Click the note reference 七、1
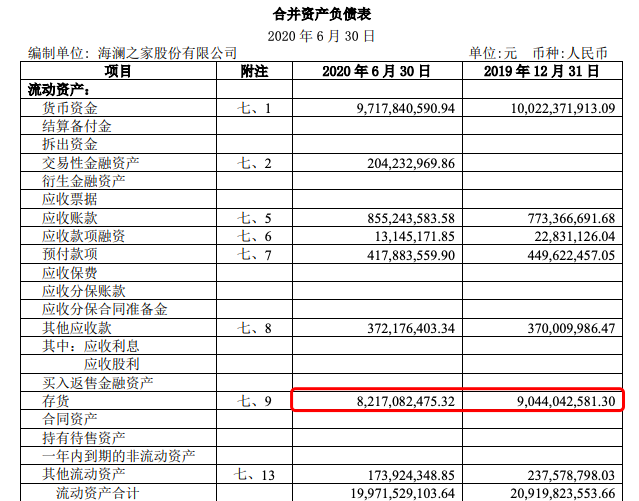This screenshot has height=501, width=639. pyautogui.click(x=254, y=108)
